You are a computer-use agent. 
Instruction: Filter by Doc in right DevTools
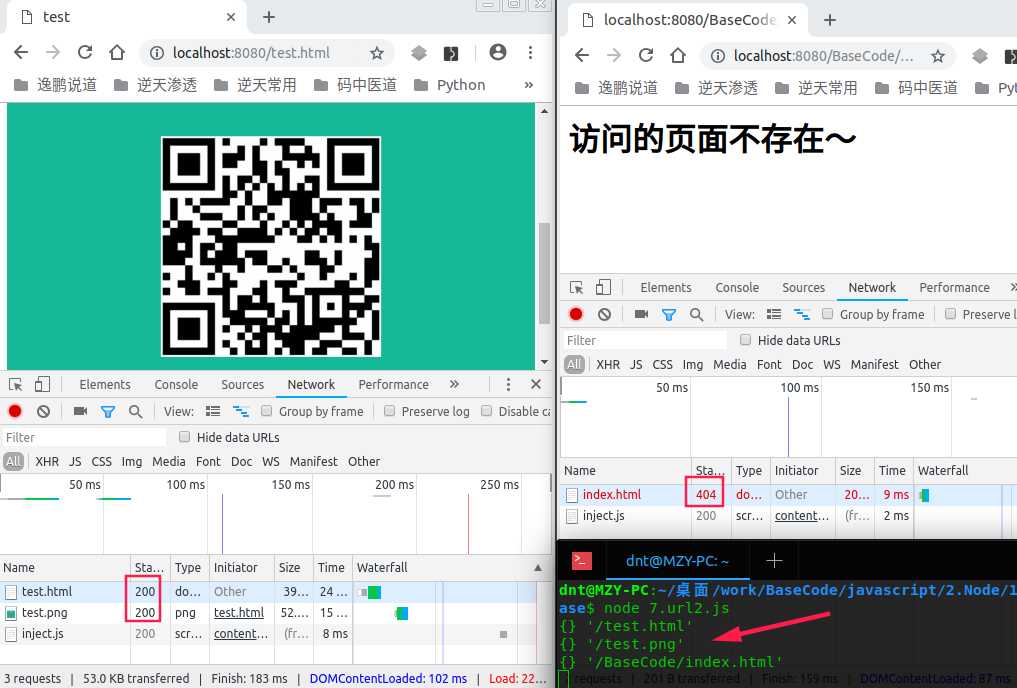802,364
